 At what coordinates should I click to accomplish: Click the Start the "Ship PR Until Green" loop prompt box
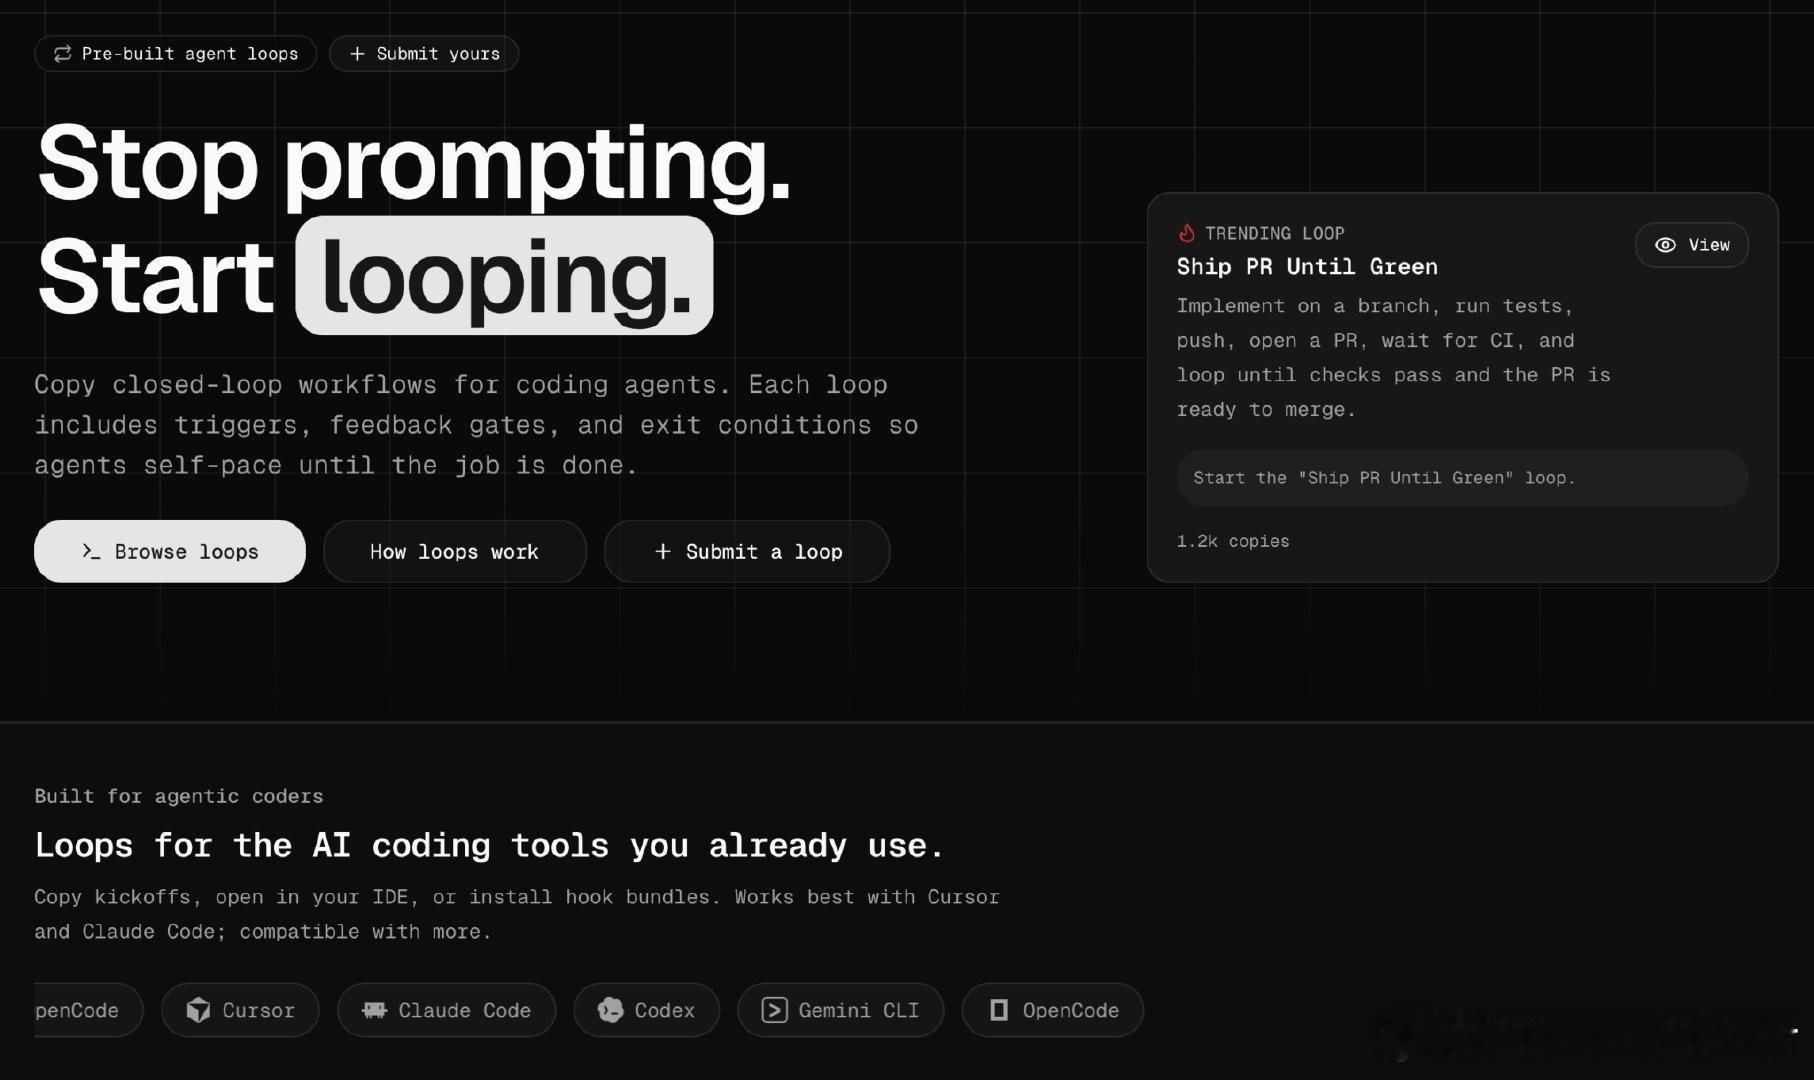tap(1462, 478)
